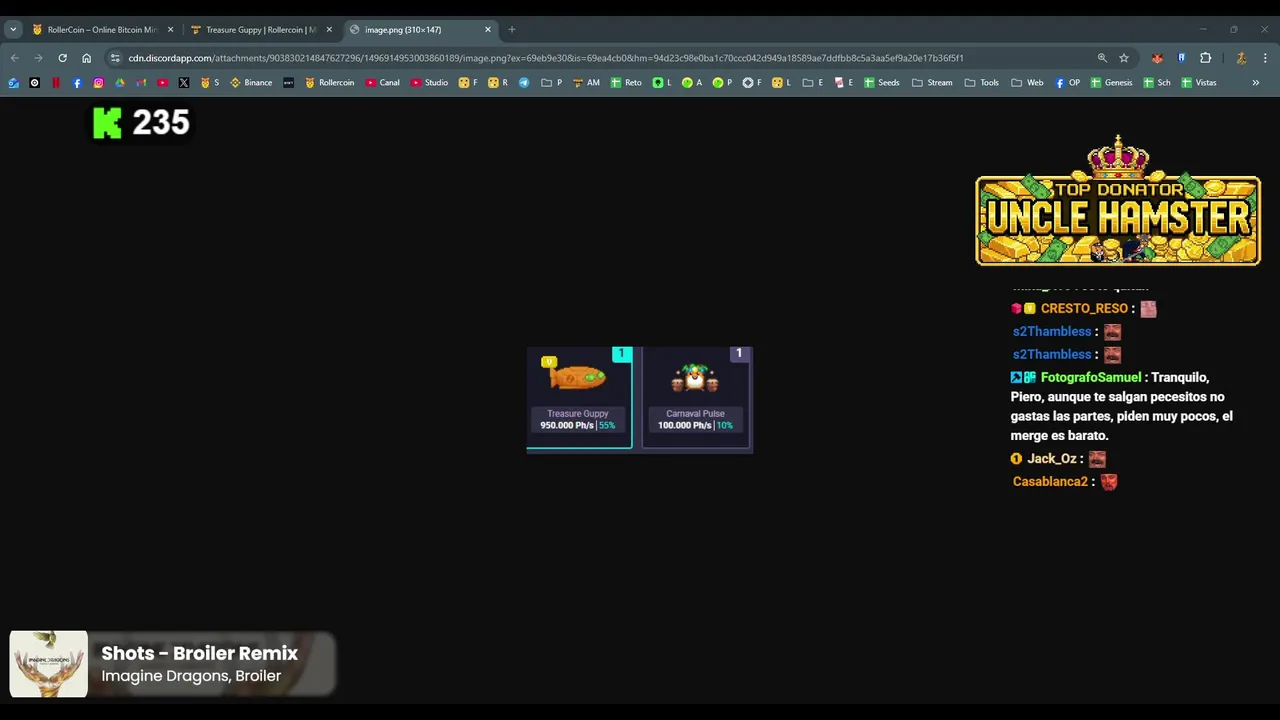Expand the Stream bookmarks folder
1280x720 pixels.
(932, 83)
